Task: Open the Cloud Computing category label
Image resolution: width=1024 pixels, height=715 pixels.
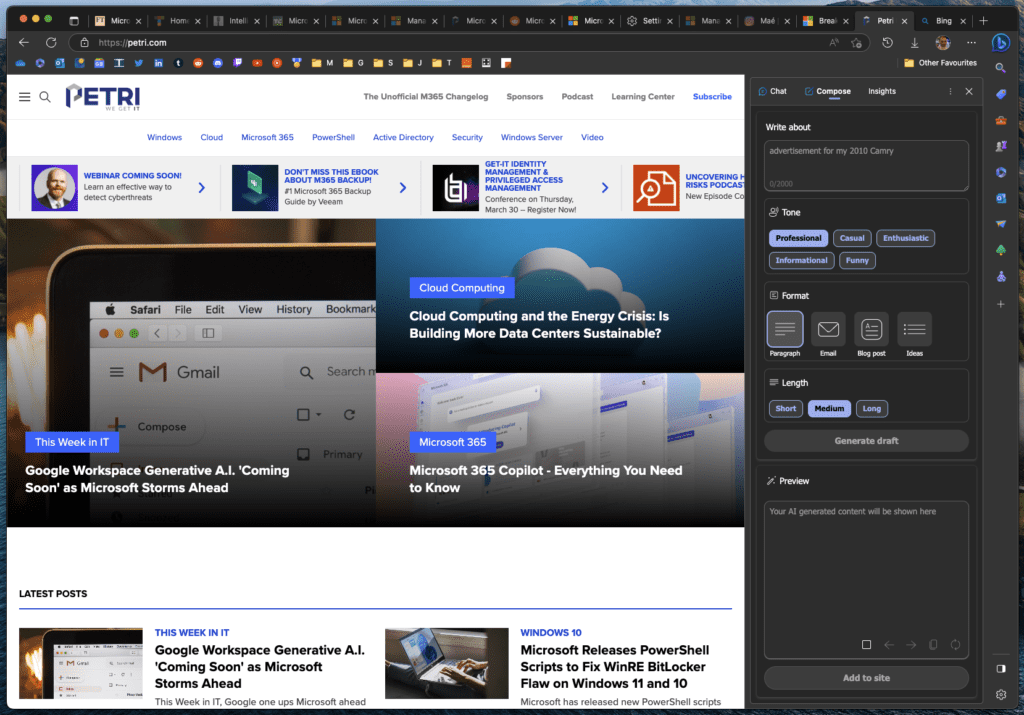Action: (462, 288)
